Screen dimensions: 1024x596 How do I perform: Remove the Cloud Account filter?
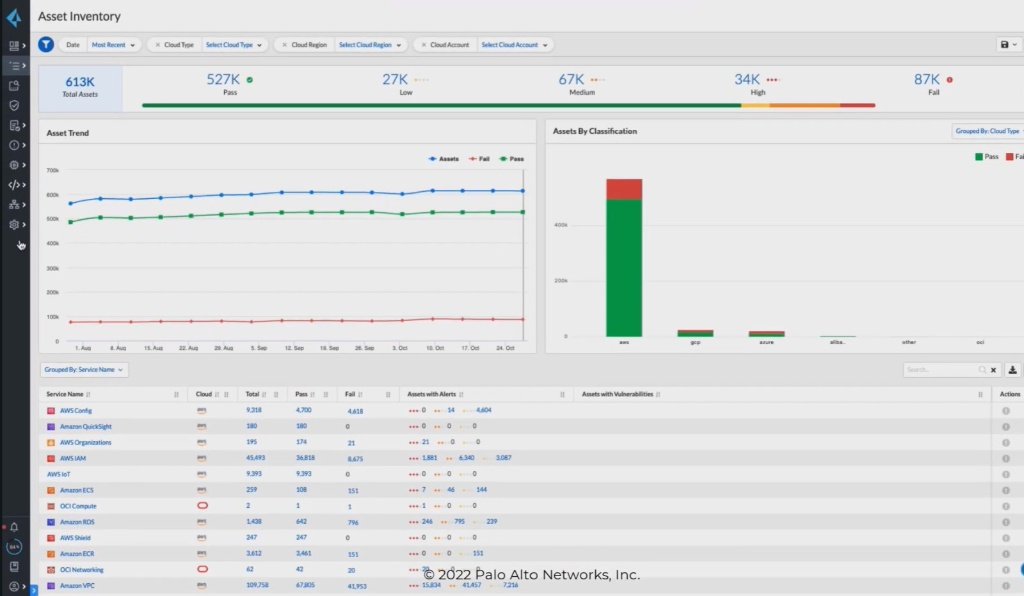pyautogui.click(x=423, y=45)
